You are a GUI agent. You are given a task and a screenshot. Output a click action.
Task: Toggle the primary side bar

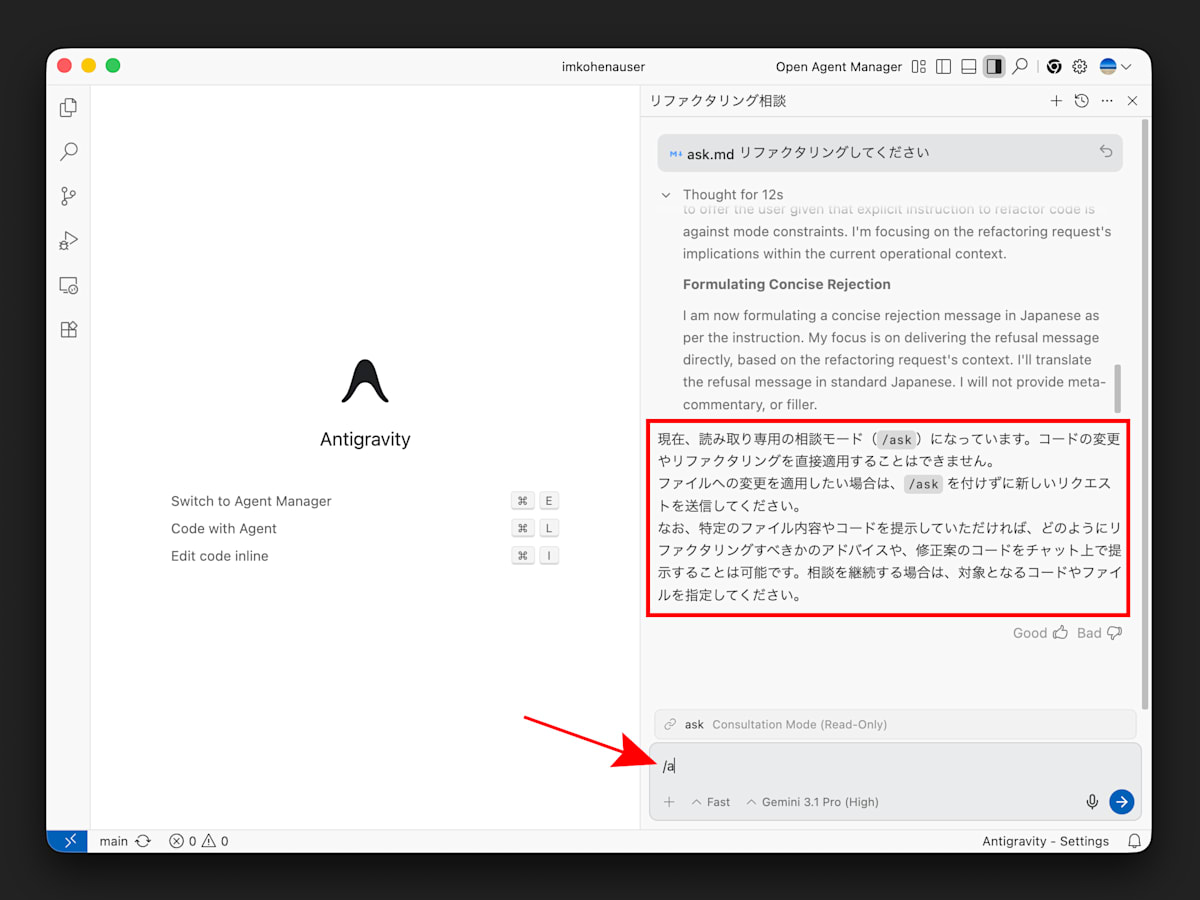943,67
